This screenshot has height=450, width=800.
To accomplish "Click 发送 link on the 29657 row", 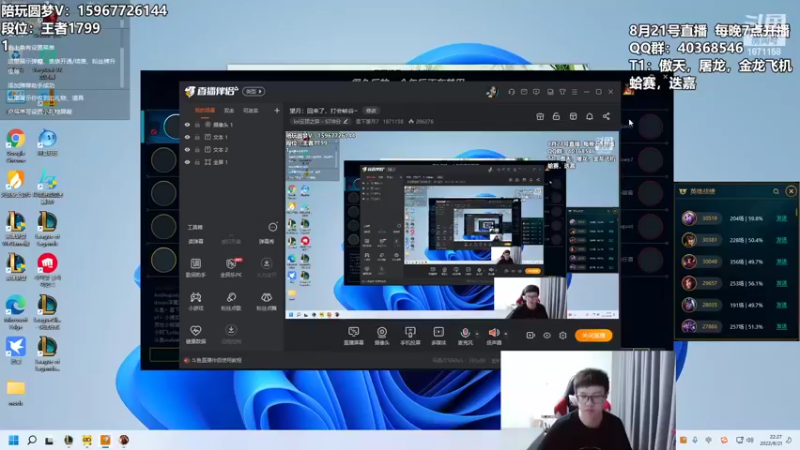I will (781, 283).
